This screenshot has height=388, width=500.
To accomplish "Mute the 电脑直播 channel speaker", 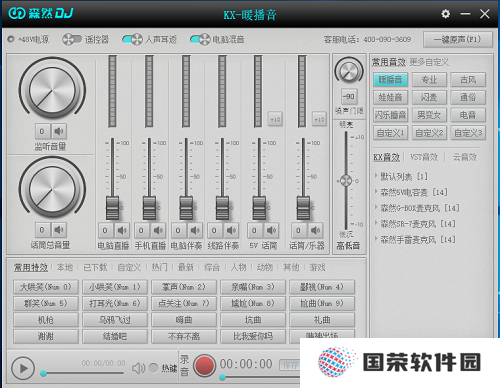I will 122,230.
